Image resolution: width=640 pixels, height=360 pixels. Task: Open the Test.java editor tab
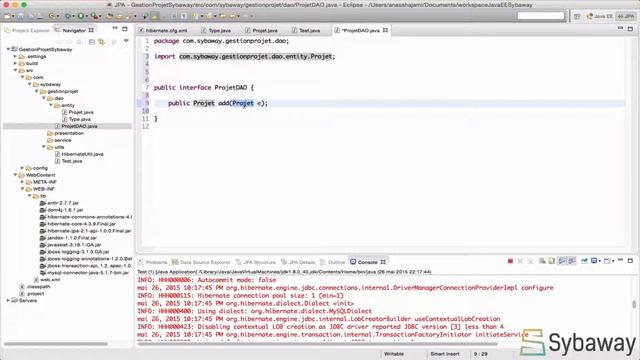click(306, 31)
